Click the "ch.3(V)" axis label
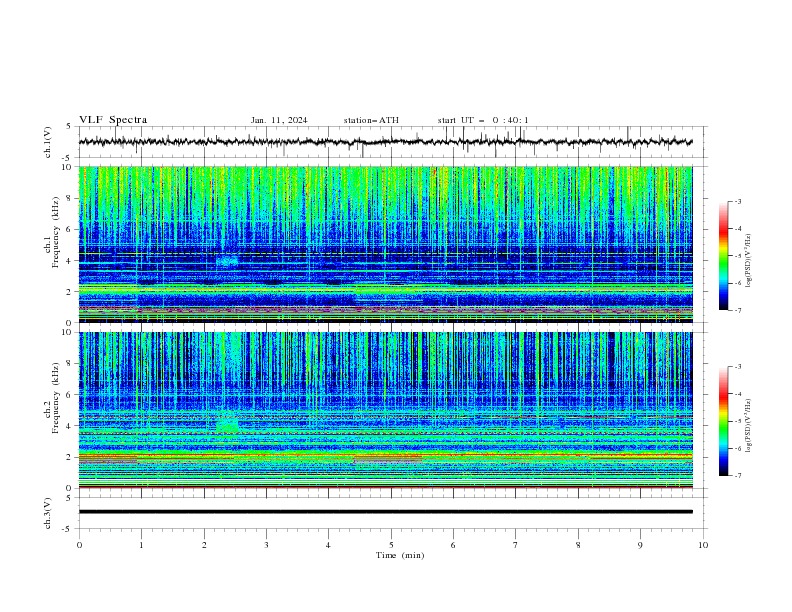This screenshot has width=792, height=612. click(48, 513)
